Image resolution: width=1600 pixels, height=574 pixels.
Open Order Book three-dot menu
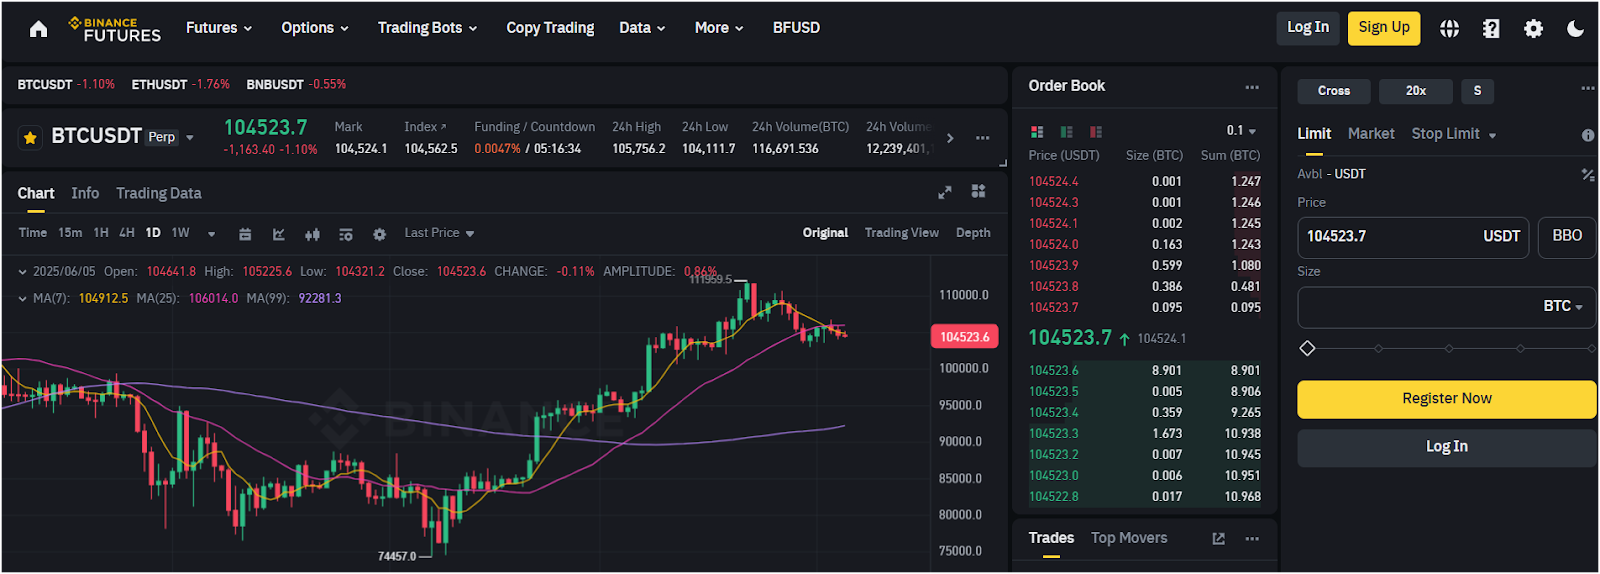[1252, 87]
